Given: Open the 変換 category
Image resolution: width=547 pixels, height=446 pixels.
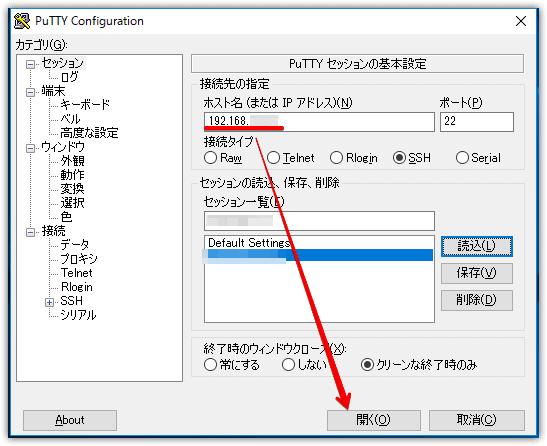Looking at the screenshot, I should [x=72, y=189].
